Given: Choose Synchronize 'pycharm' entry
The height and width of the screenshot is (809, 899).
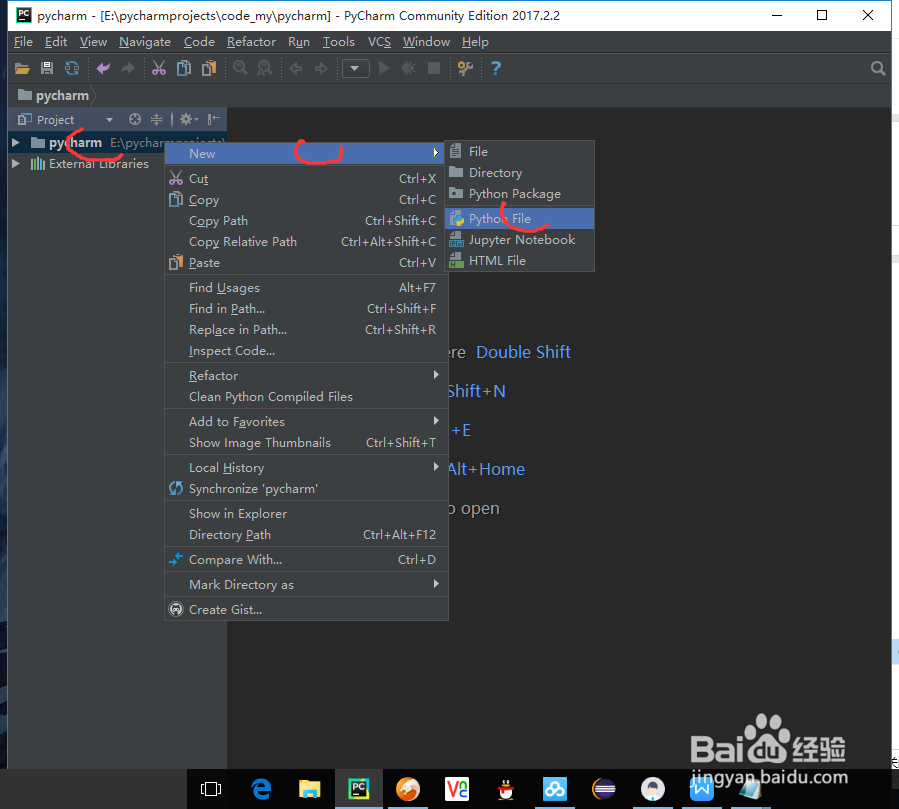Looking at the screenshot, I should point(306,488).
